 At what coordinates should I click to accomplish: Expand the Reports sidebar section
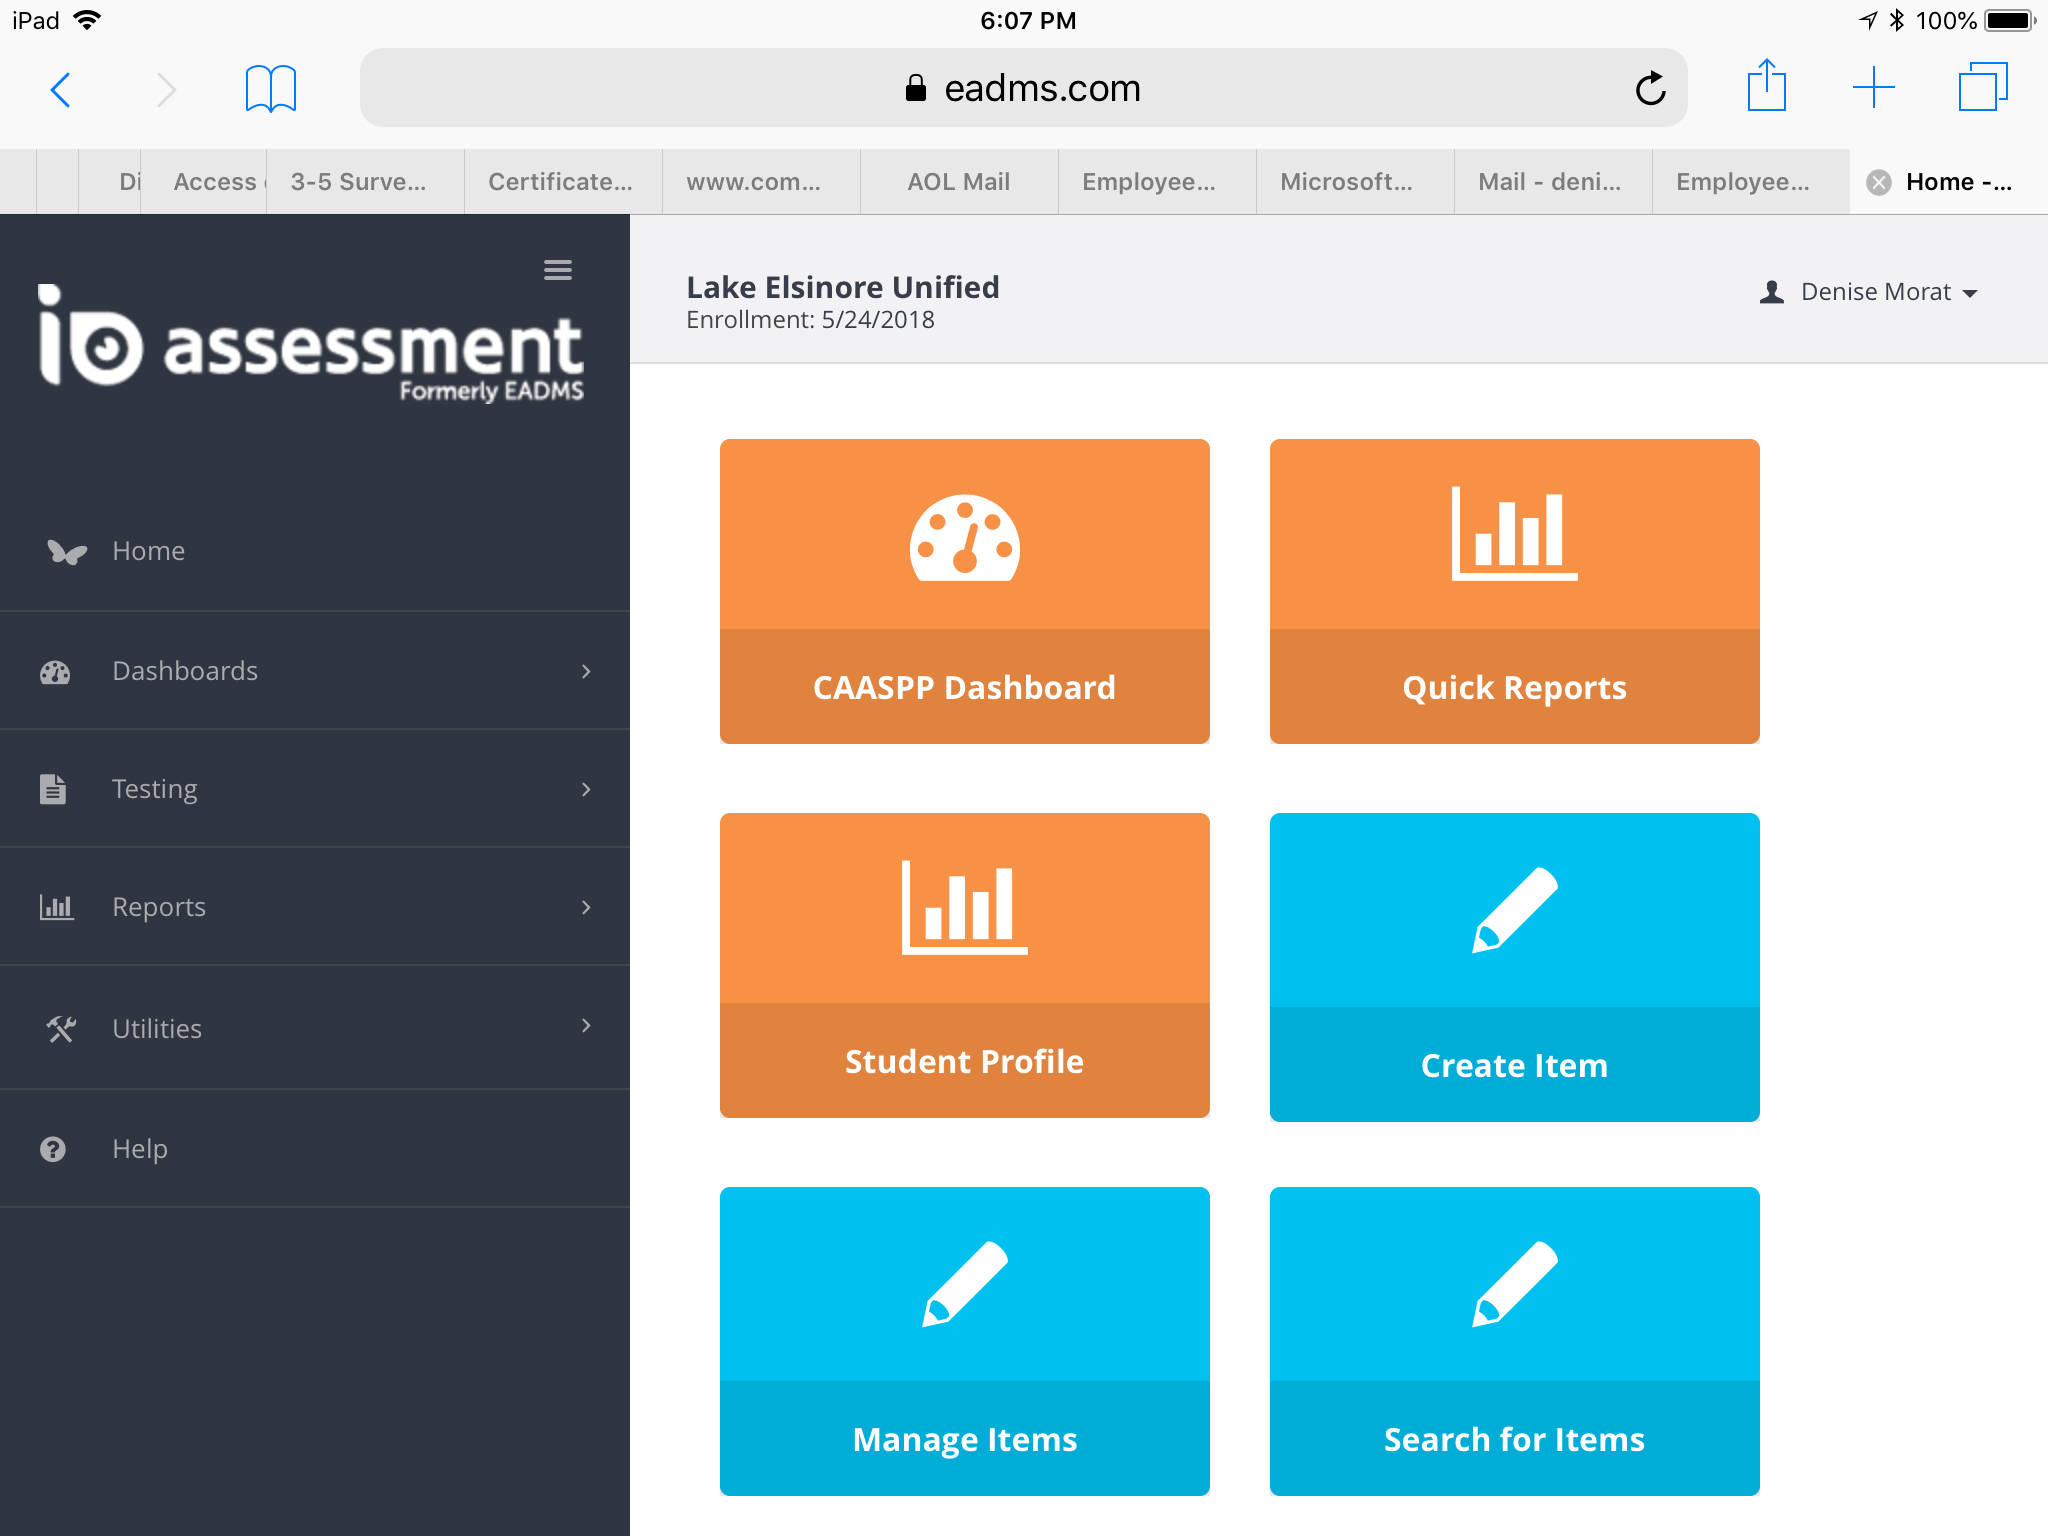point(314,907)
